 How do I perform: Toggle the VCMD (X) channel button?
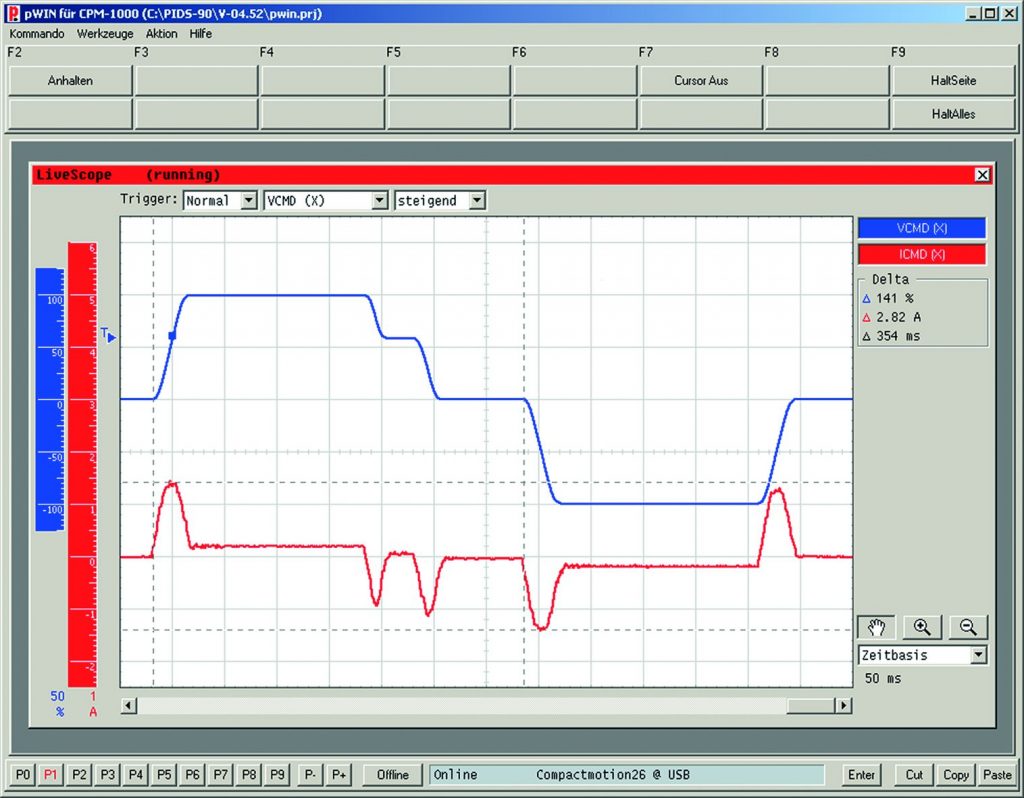[x=921, y=228]
